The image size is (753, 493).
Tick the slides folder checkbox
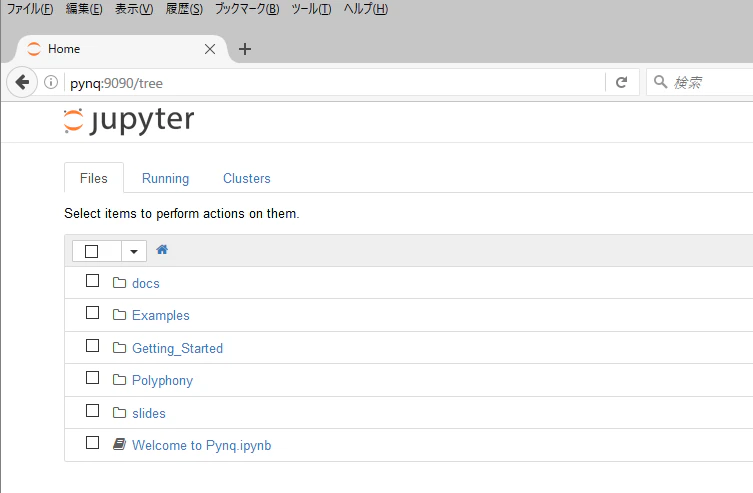pyautogui.click(x=92, y=410)
